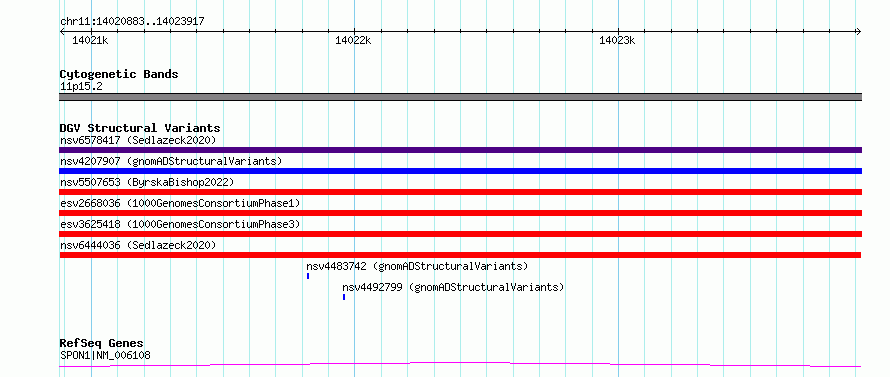Click the 14023k ruler tick label
Screen dimensions: 890x377
point(617,40)
